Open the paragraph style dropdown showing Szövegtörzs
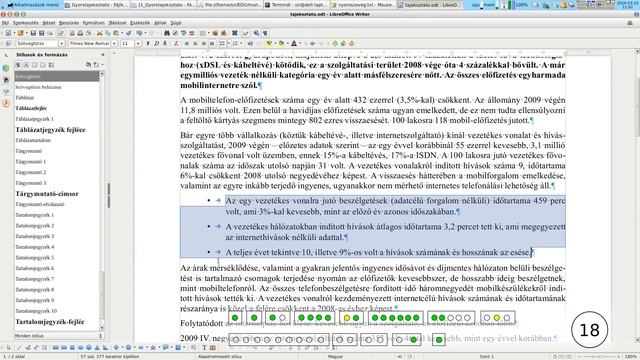The image size is (640, 360). point(61,43)
